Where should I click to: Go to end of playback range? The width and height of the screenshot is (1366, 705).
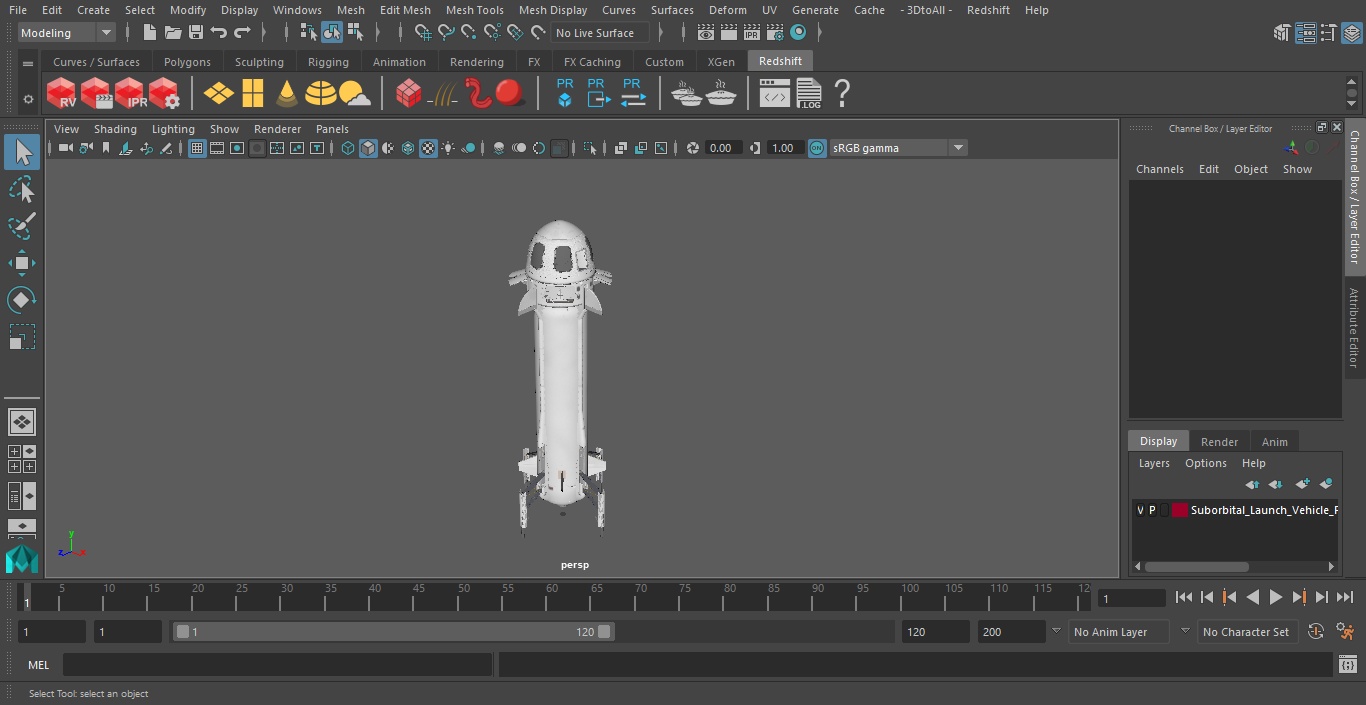1345,597
